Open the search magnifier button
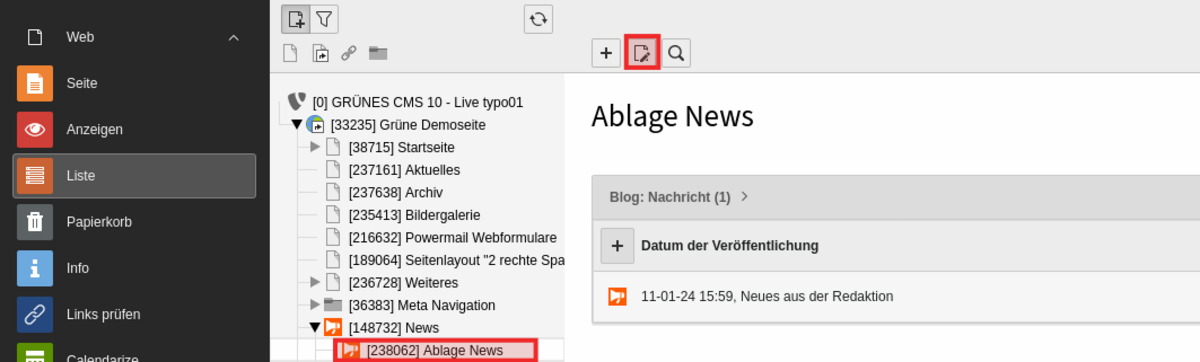Screen dimensions: 1200x362 point(677,53)
